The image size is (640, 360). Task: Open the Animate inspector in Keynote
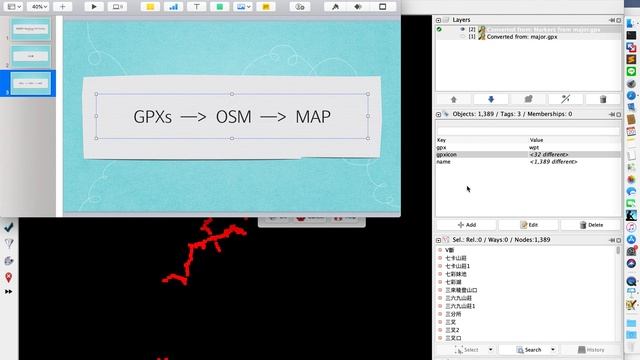click(x=358, y=7)
